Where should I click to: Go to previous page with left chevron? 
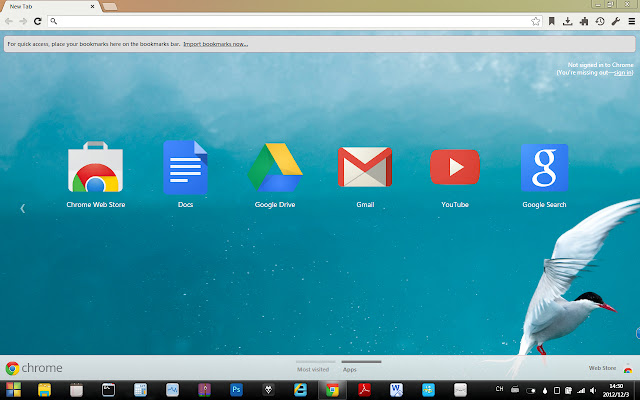click(x=23, y=209)
